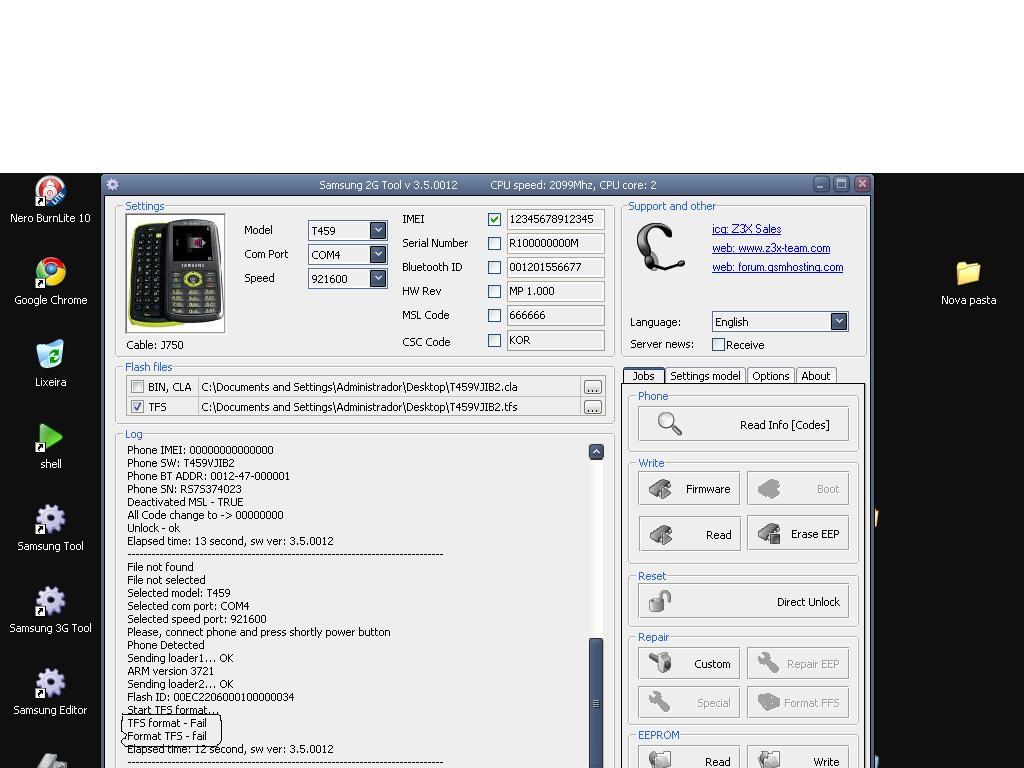Click the HW Rev input field

(x=556, y=291)
